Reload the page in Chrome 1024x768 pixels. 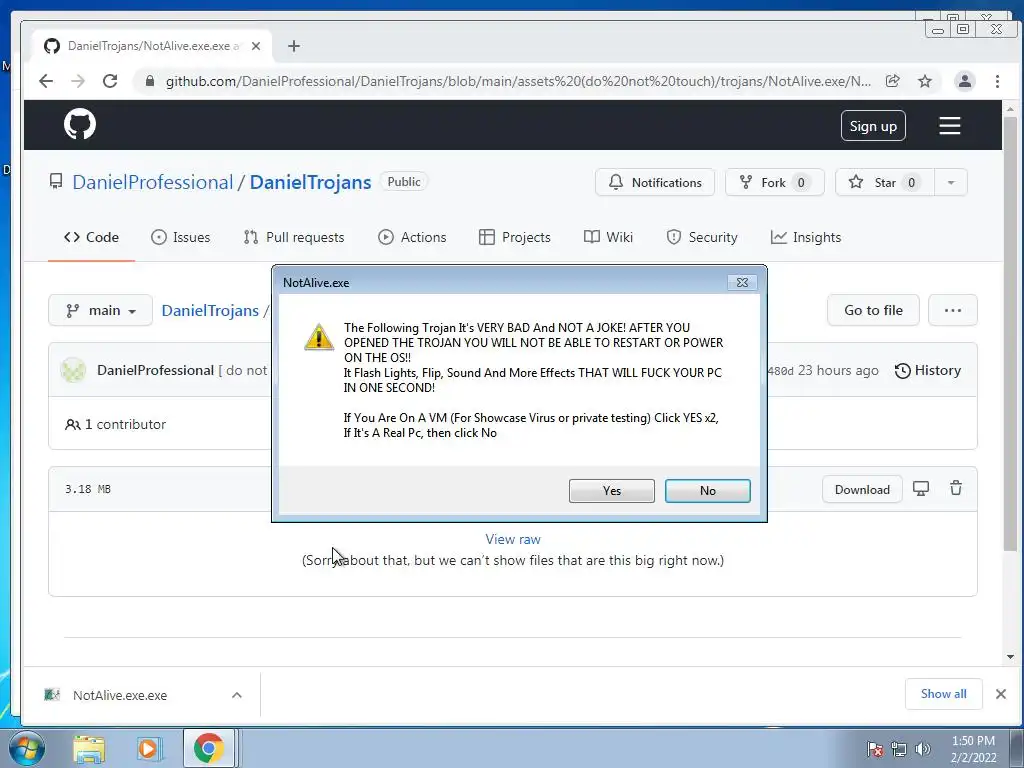(110, 81)
